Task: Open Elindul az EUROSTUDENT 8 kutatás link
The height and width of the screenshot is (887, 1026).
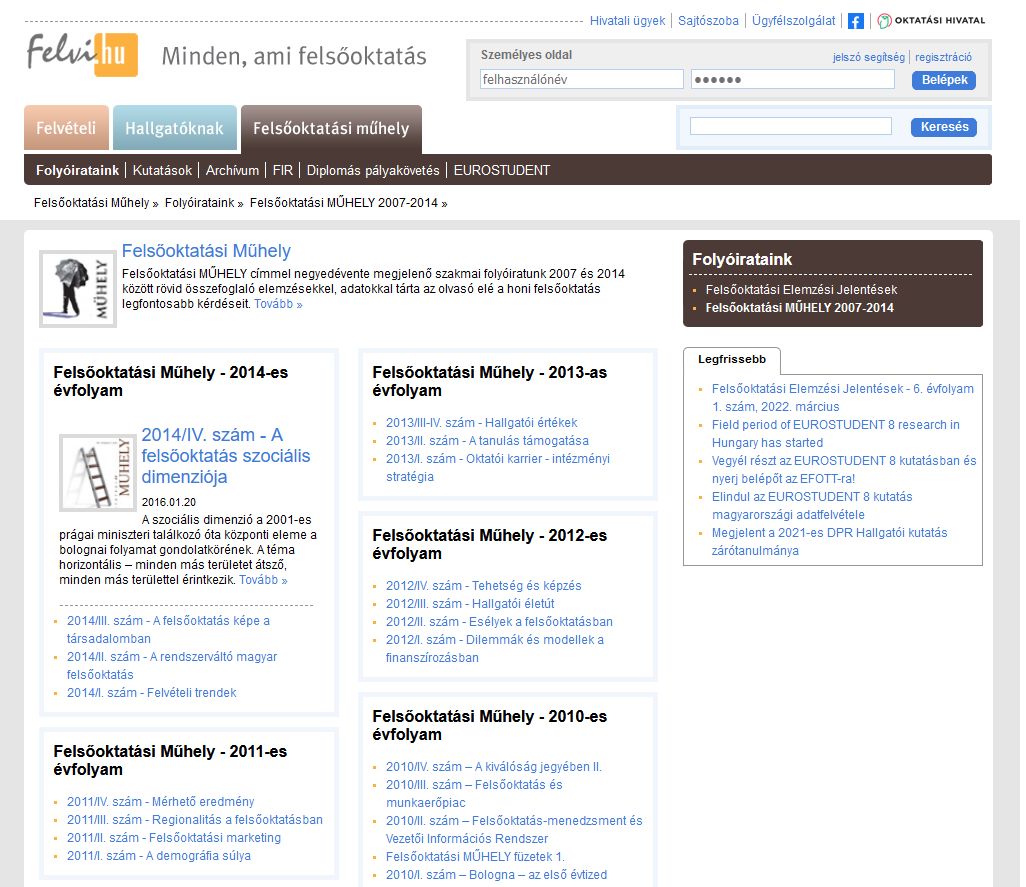Action: [812, 506]
